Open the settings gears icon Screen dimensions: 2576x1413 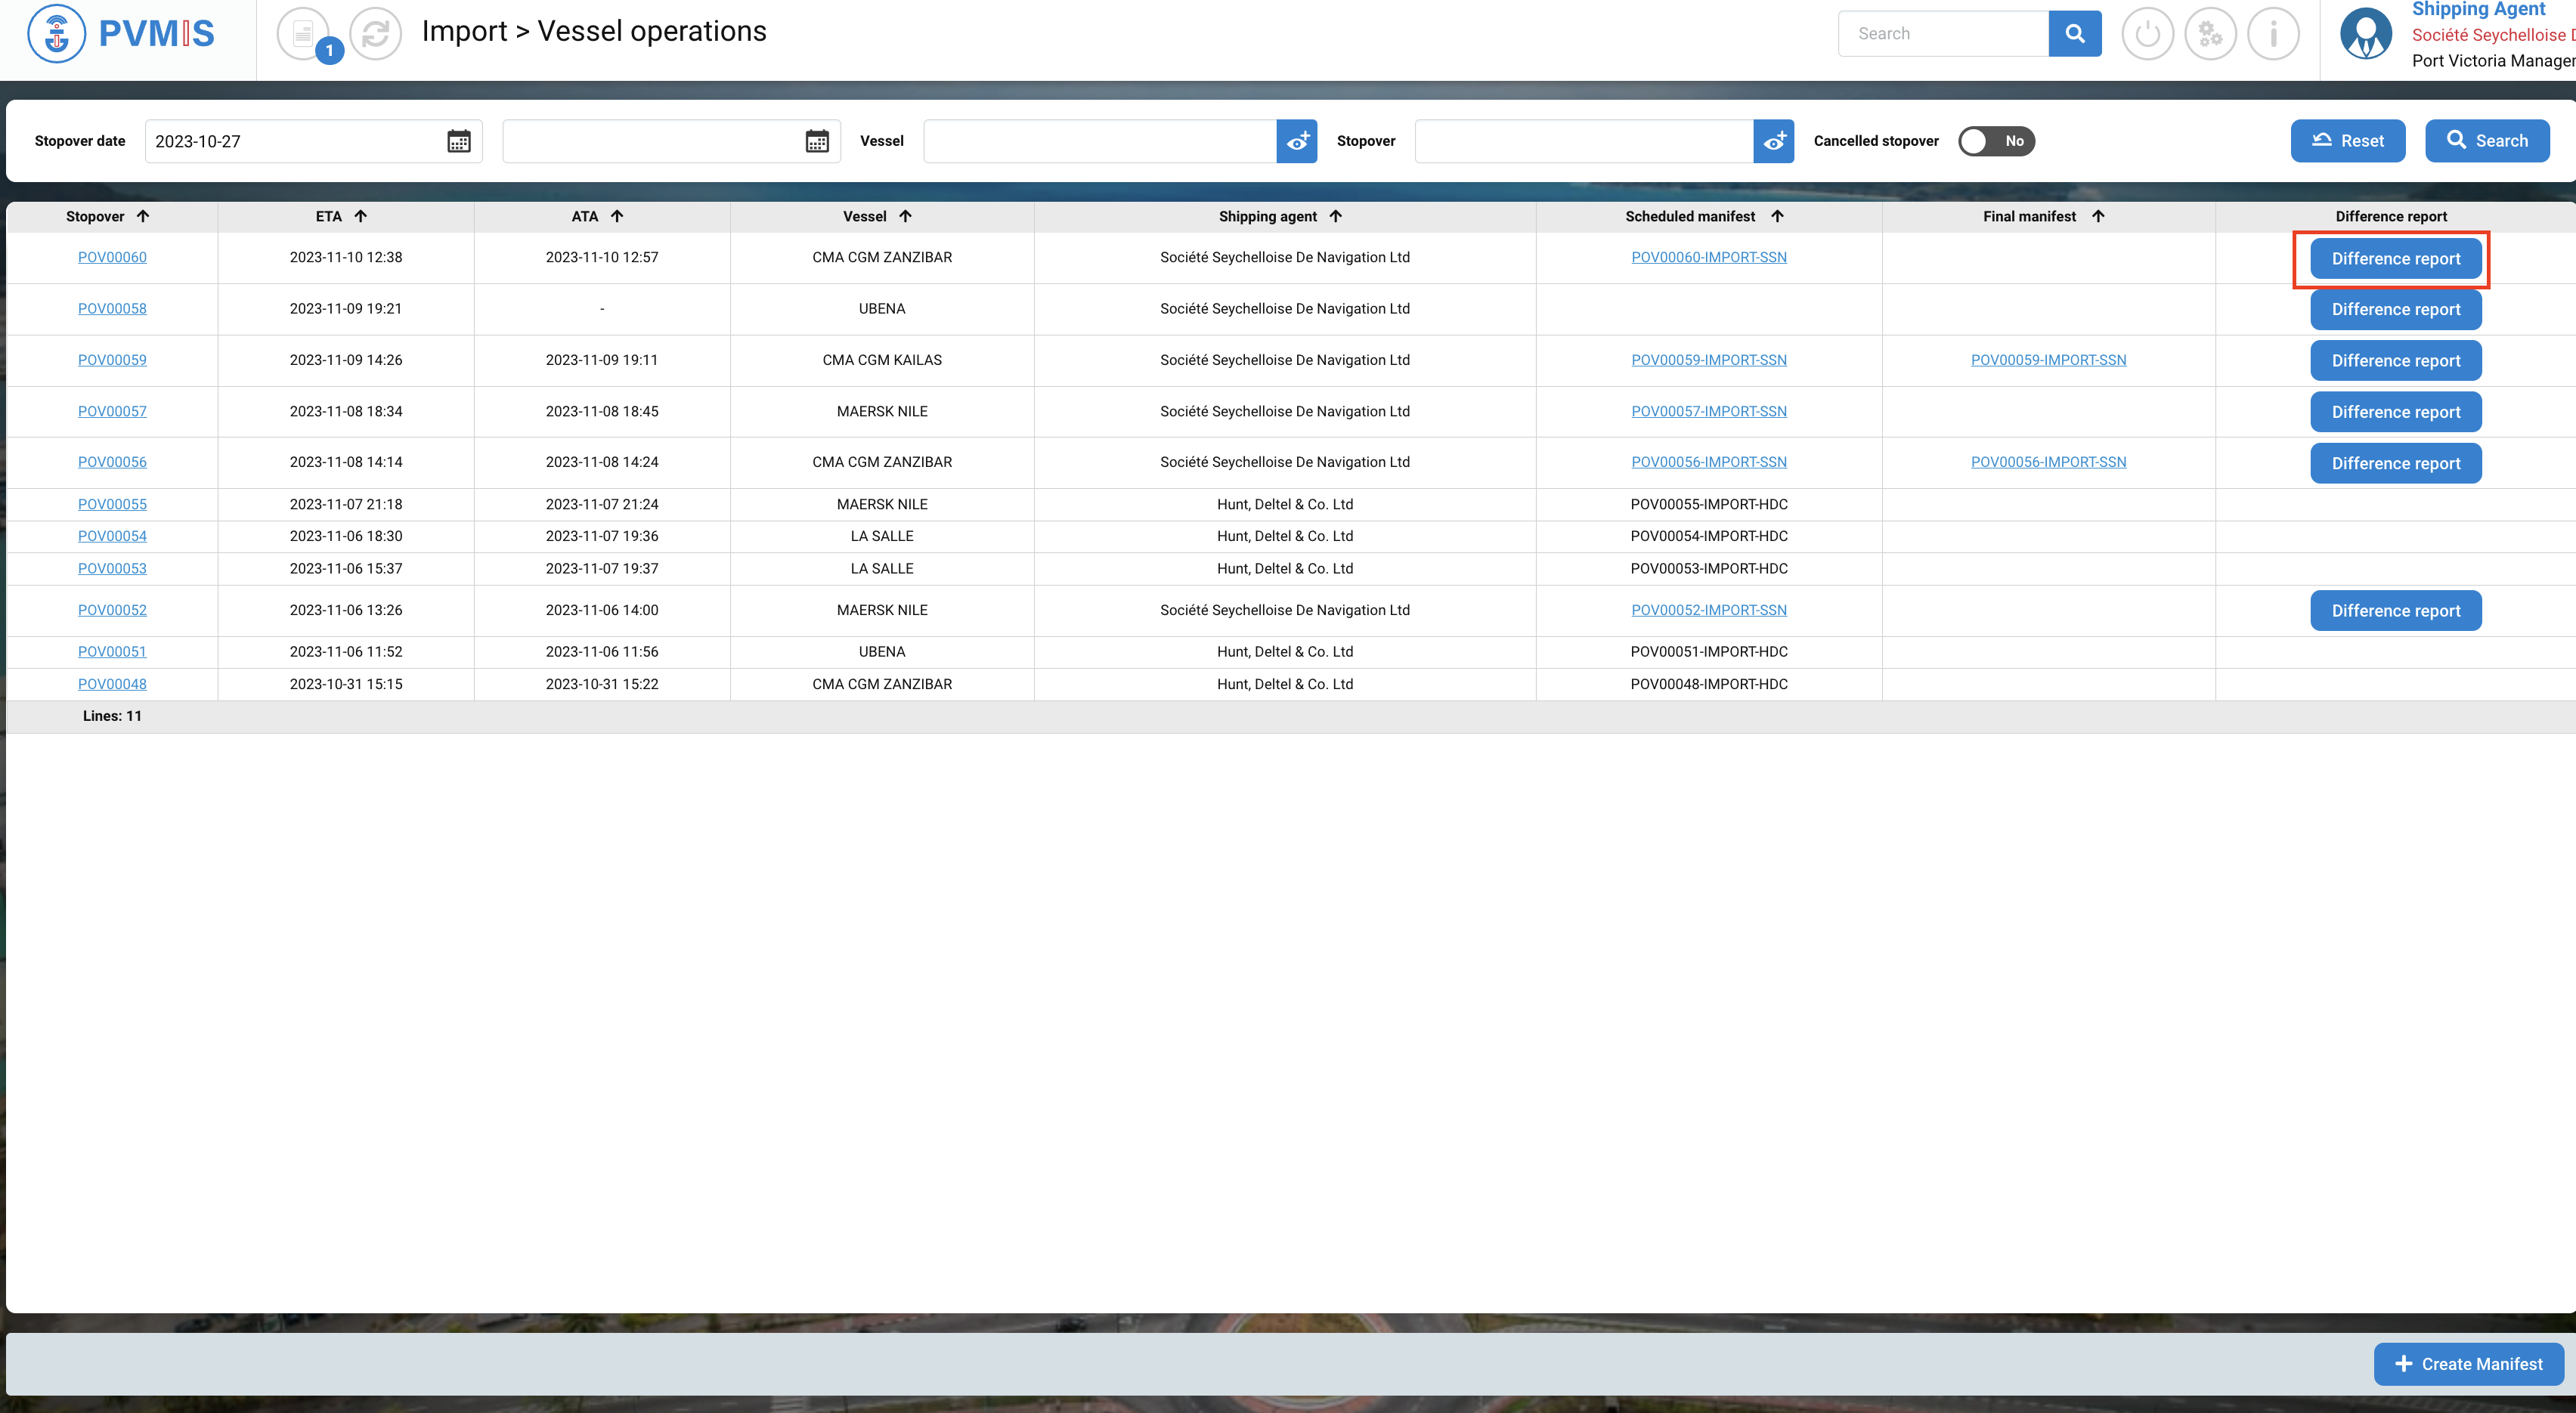2210,34
